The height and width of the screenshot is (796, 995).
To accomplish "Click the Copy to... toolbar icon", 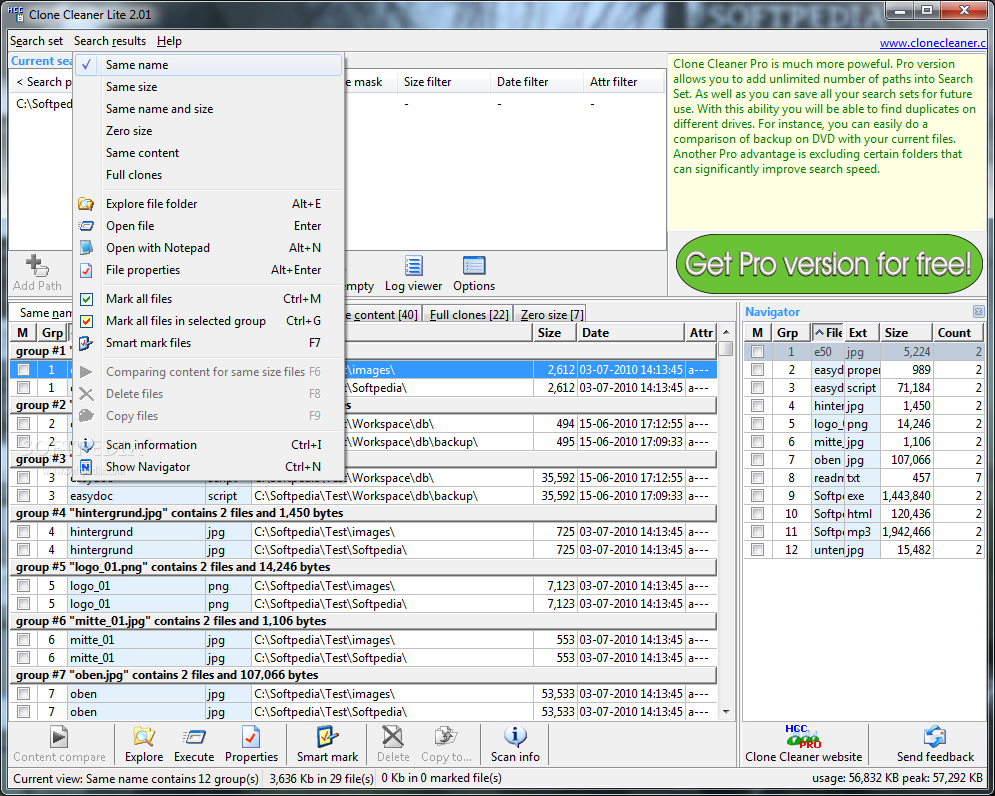I will coord(446,737).
